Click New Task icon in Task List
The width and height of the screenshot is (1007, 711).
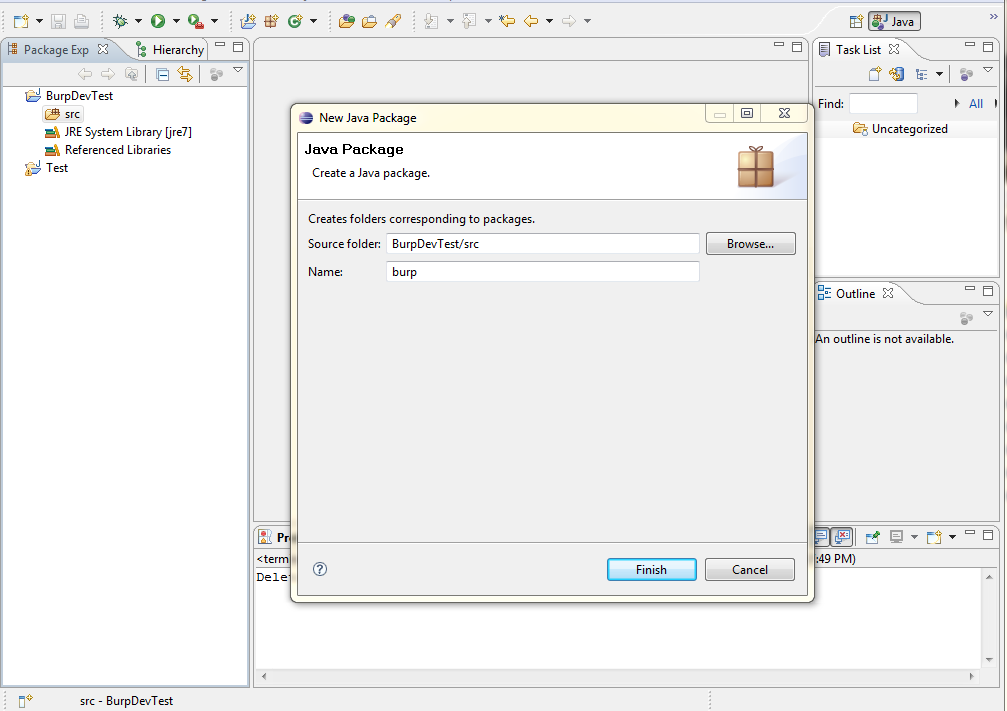click(x=875, y=75)
